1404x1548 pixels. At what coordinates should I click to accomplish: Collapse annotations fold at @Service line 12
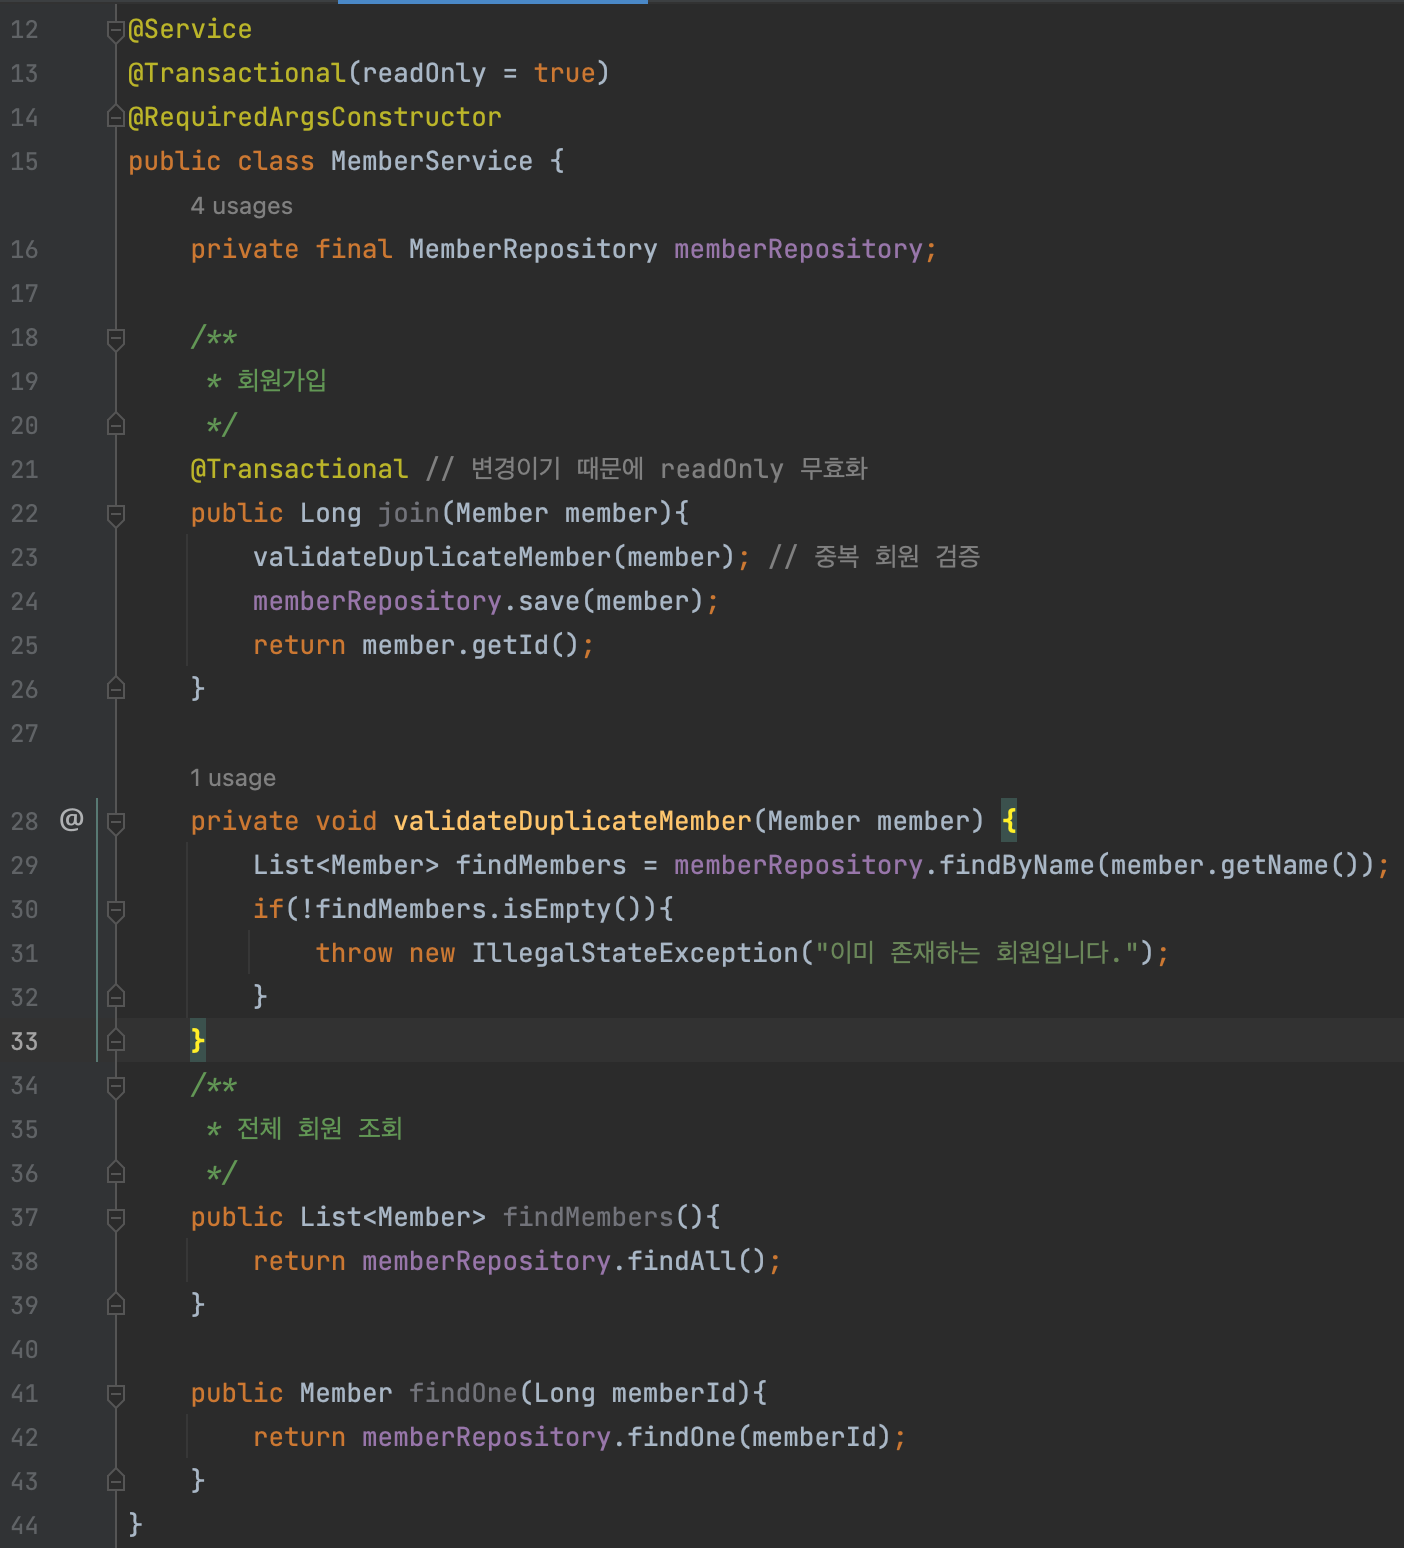pos(116,30)
